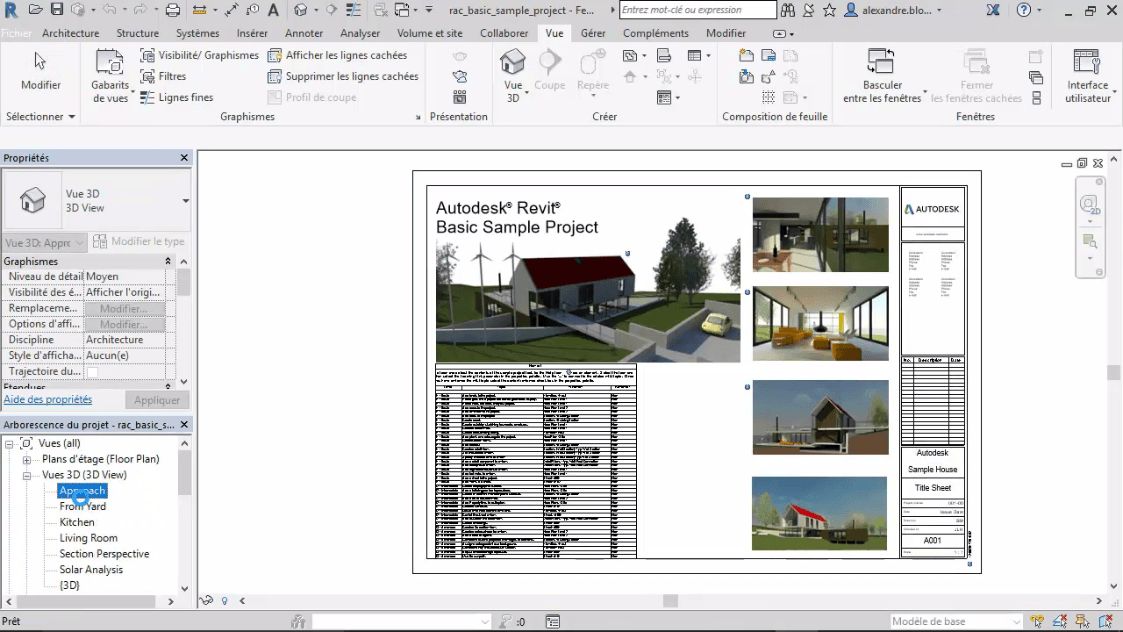
Task: Open the Gérer ribbon tab
Action: (x=593, y=33)
